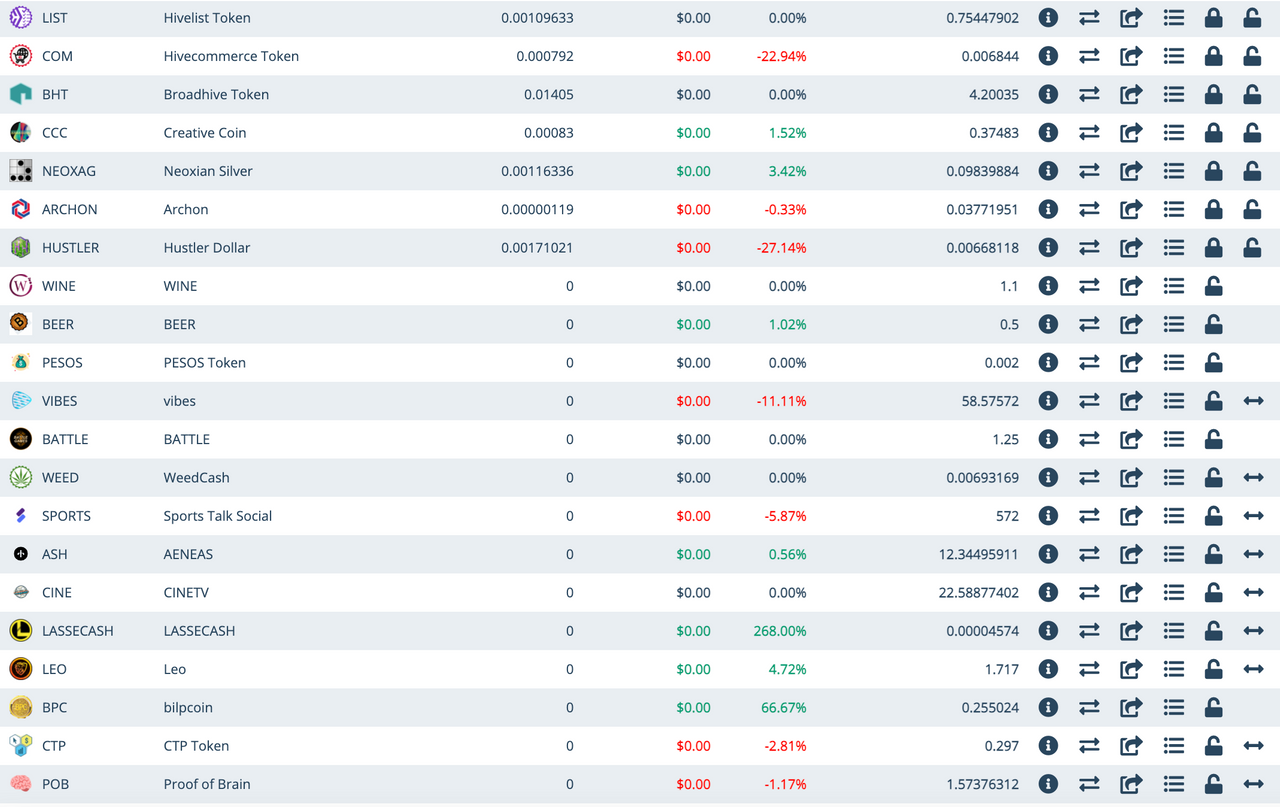Click double-headed arrow icon in LEO row

tap(1253, 669)
